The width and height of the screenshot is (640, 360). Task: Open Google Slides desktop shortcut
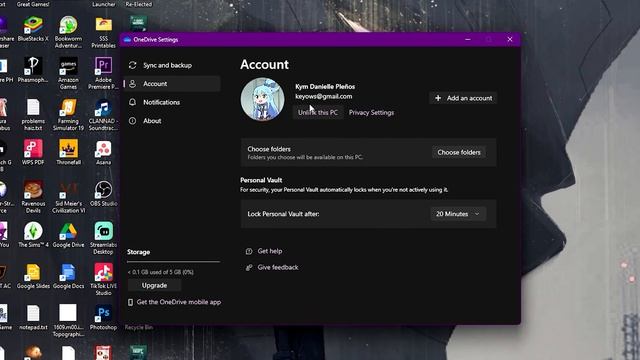(x=33, y=276)
